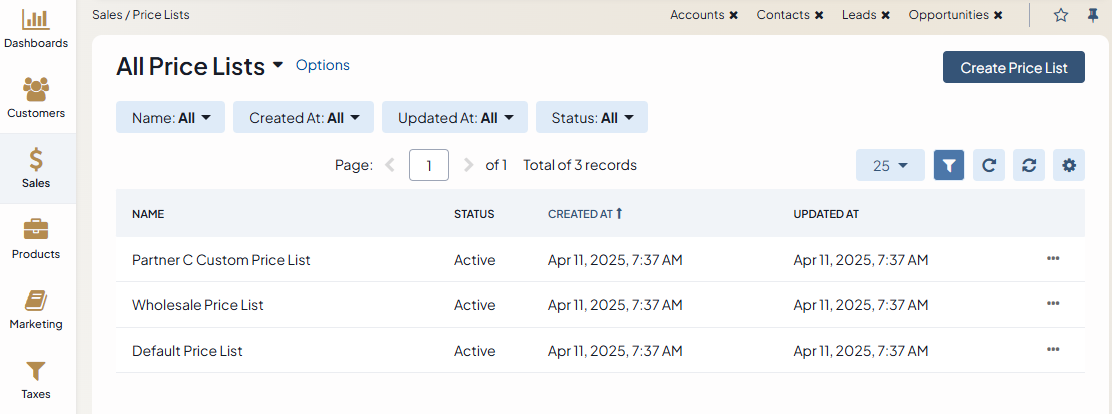Open the 25 per-page dropdown
Screen dimensions: 1112x414
tap(890, 165)
